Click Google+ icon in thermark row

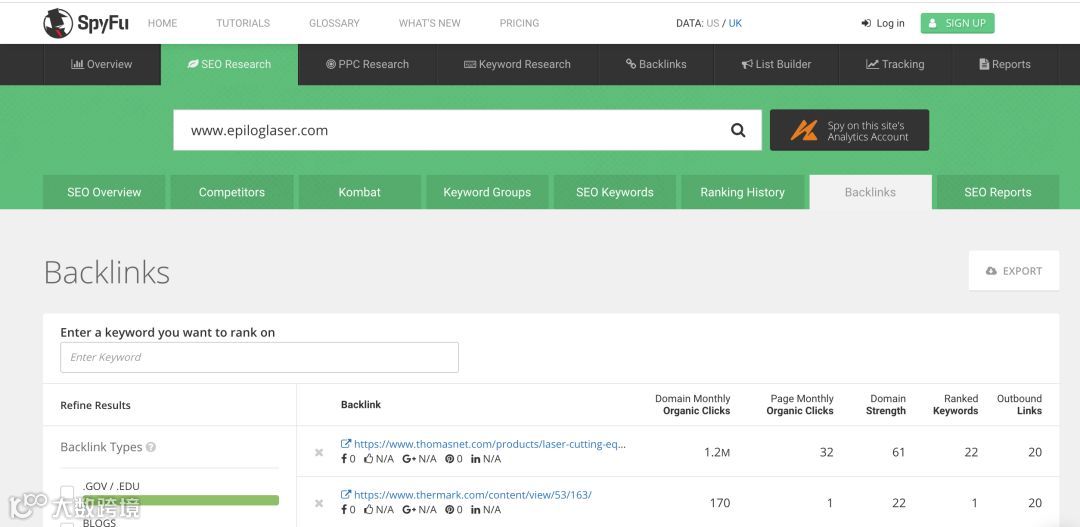tap(409, 510)
